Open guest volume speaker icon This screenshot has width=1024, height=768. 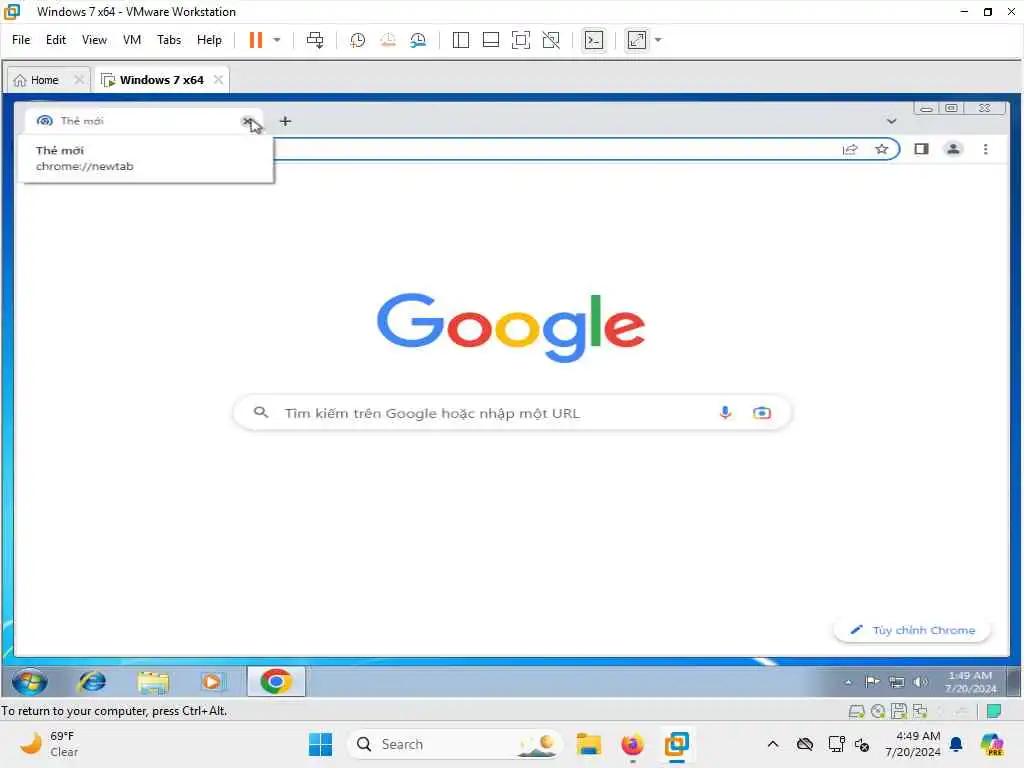920,682
